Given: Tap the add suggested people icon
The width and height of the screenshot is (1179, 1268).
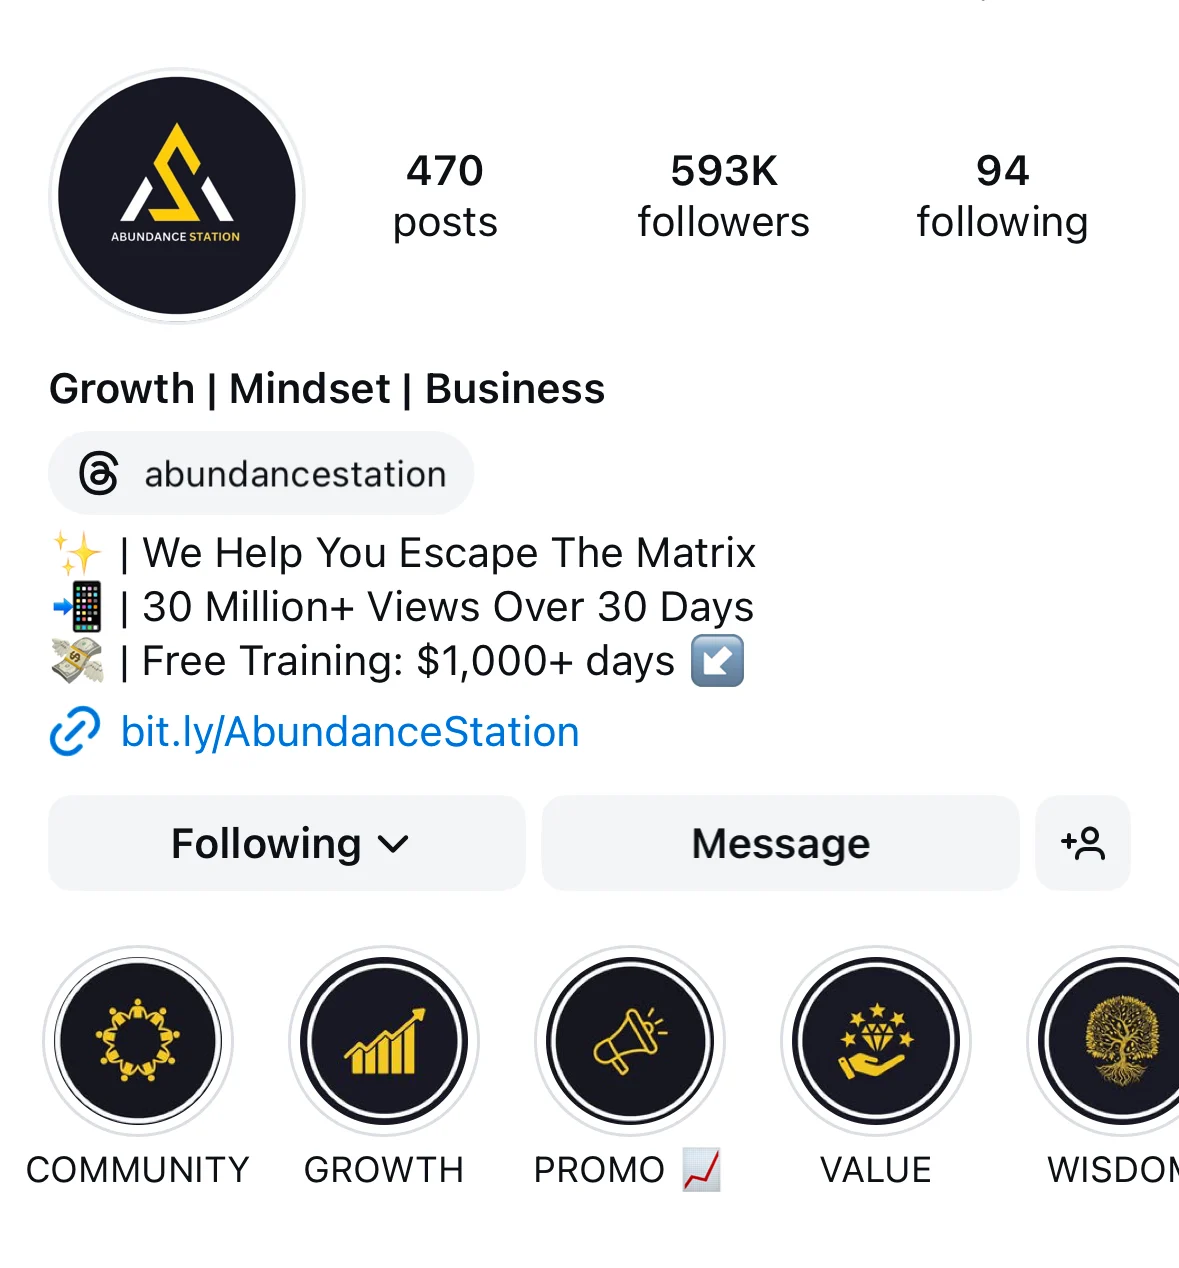Looking at the screenshot, I should [x=1083, y=843].
